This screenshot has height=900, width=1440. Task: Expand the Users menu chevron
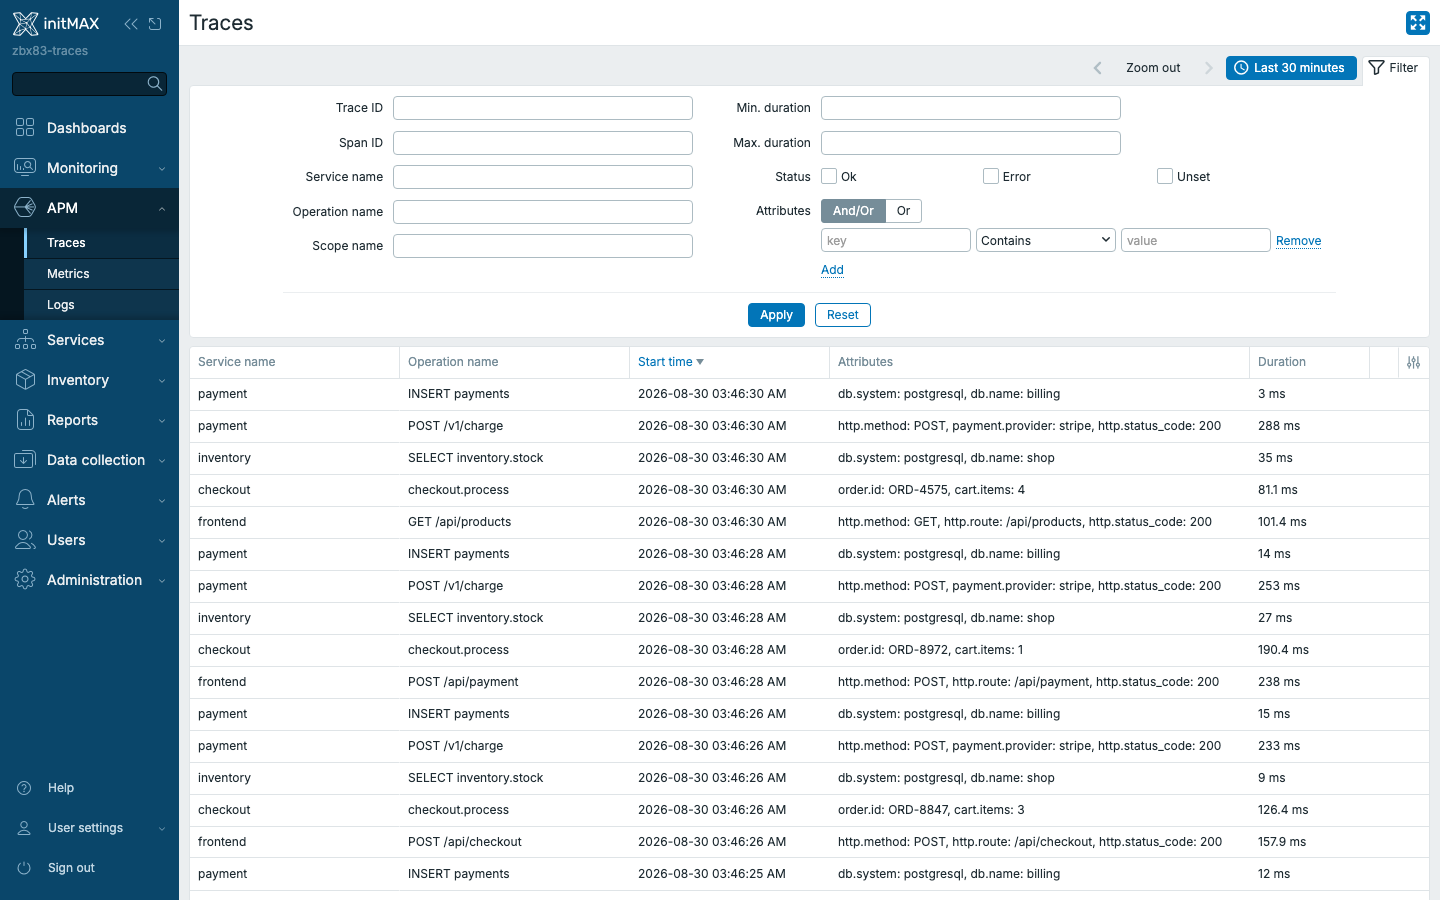pyautogui.click(x=162, y=541)
